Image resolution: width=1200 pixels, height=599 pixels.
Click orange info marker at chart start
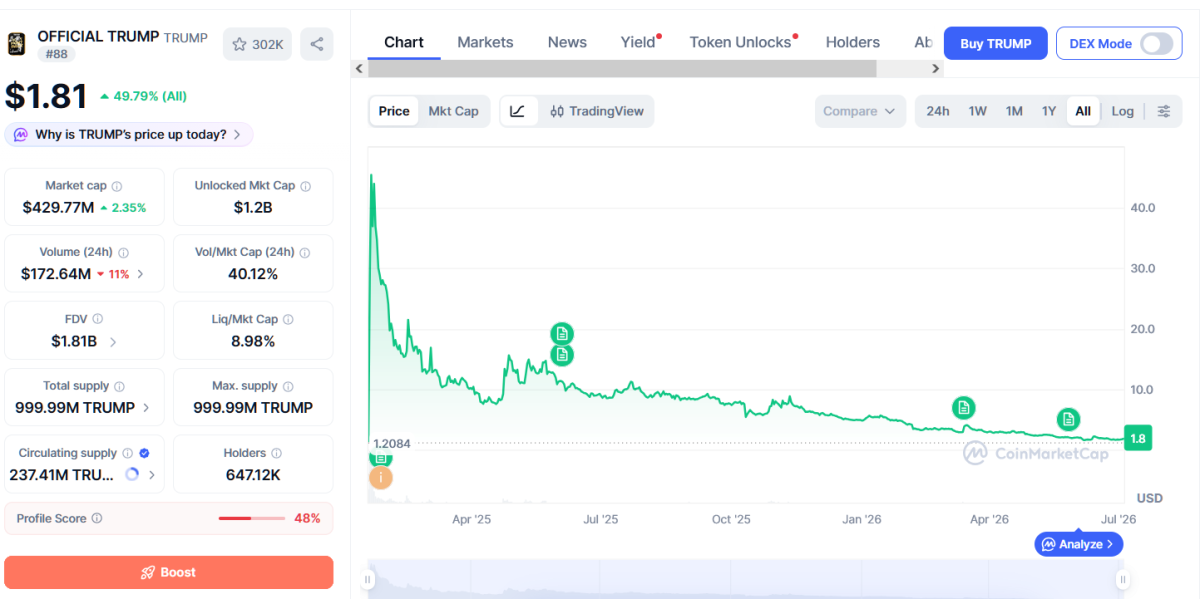coord(380,478)
